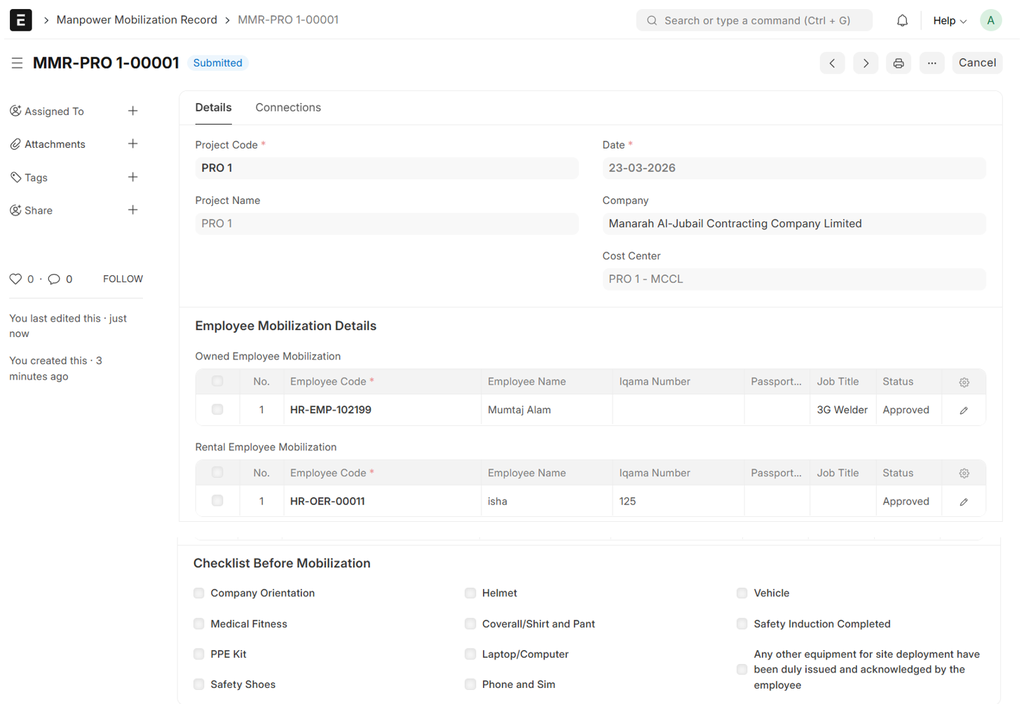Open the Help dropdown menu
The width and height of the screenshot is (1024, 704).
(949, 20)
